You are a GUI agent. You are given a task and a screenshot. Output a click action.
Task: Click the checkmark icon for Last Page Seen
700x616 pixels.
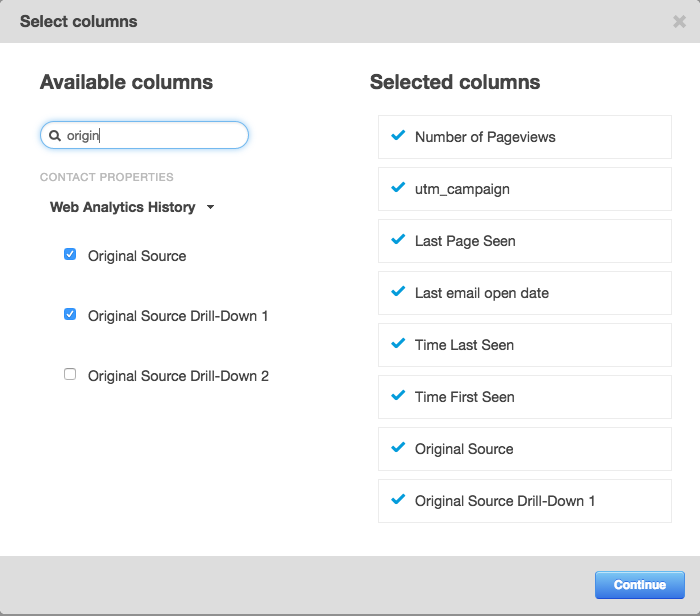399,240
